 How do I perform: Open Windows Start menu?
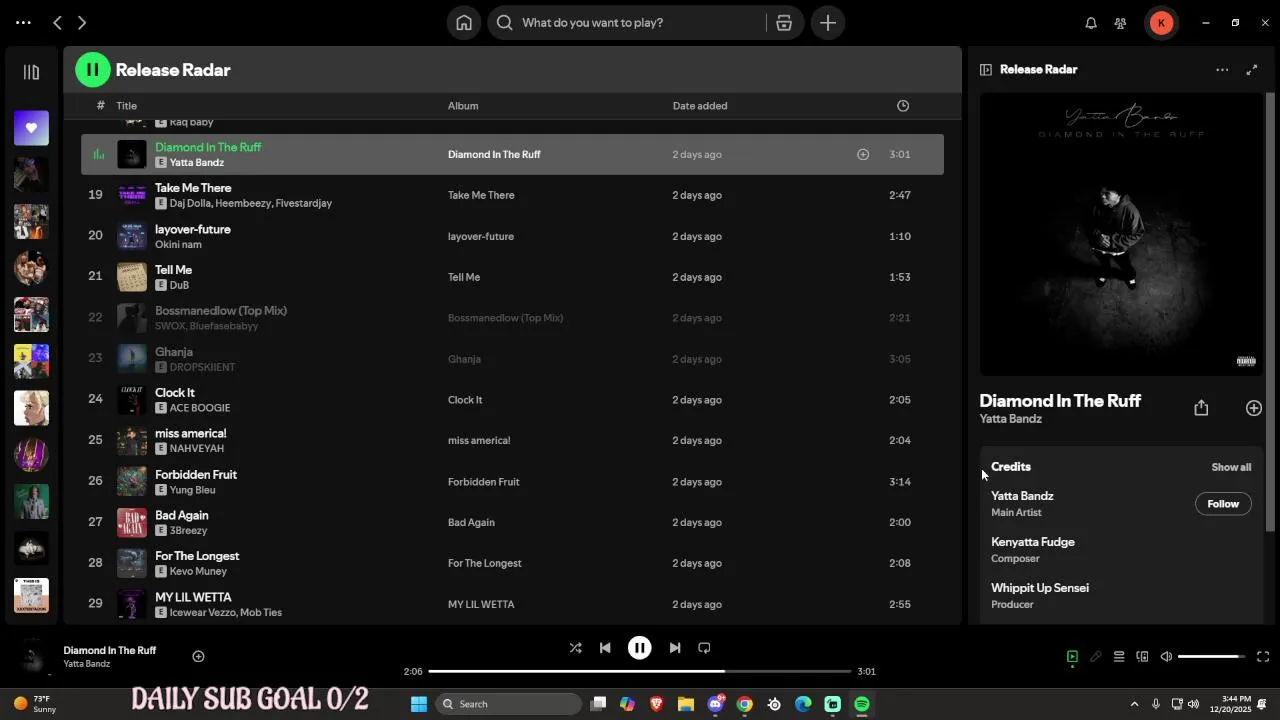click(419, 704)
